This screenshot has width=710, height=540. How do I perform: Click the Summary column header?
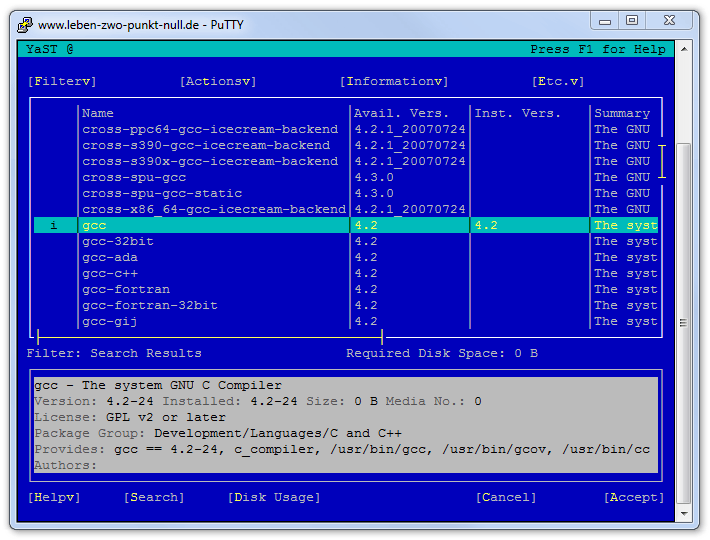point(622,114)
